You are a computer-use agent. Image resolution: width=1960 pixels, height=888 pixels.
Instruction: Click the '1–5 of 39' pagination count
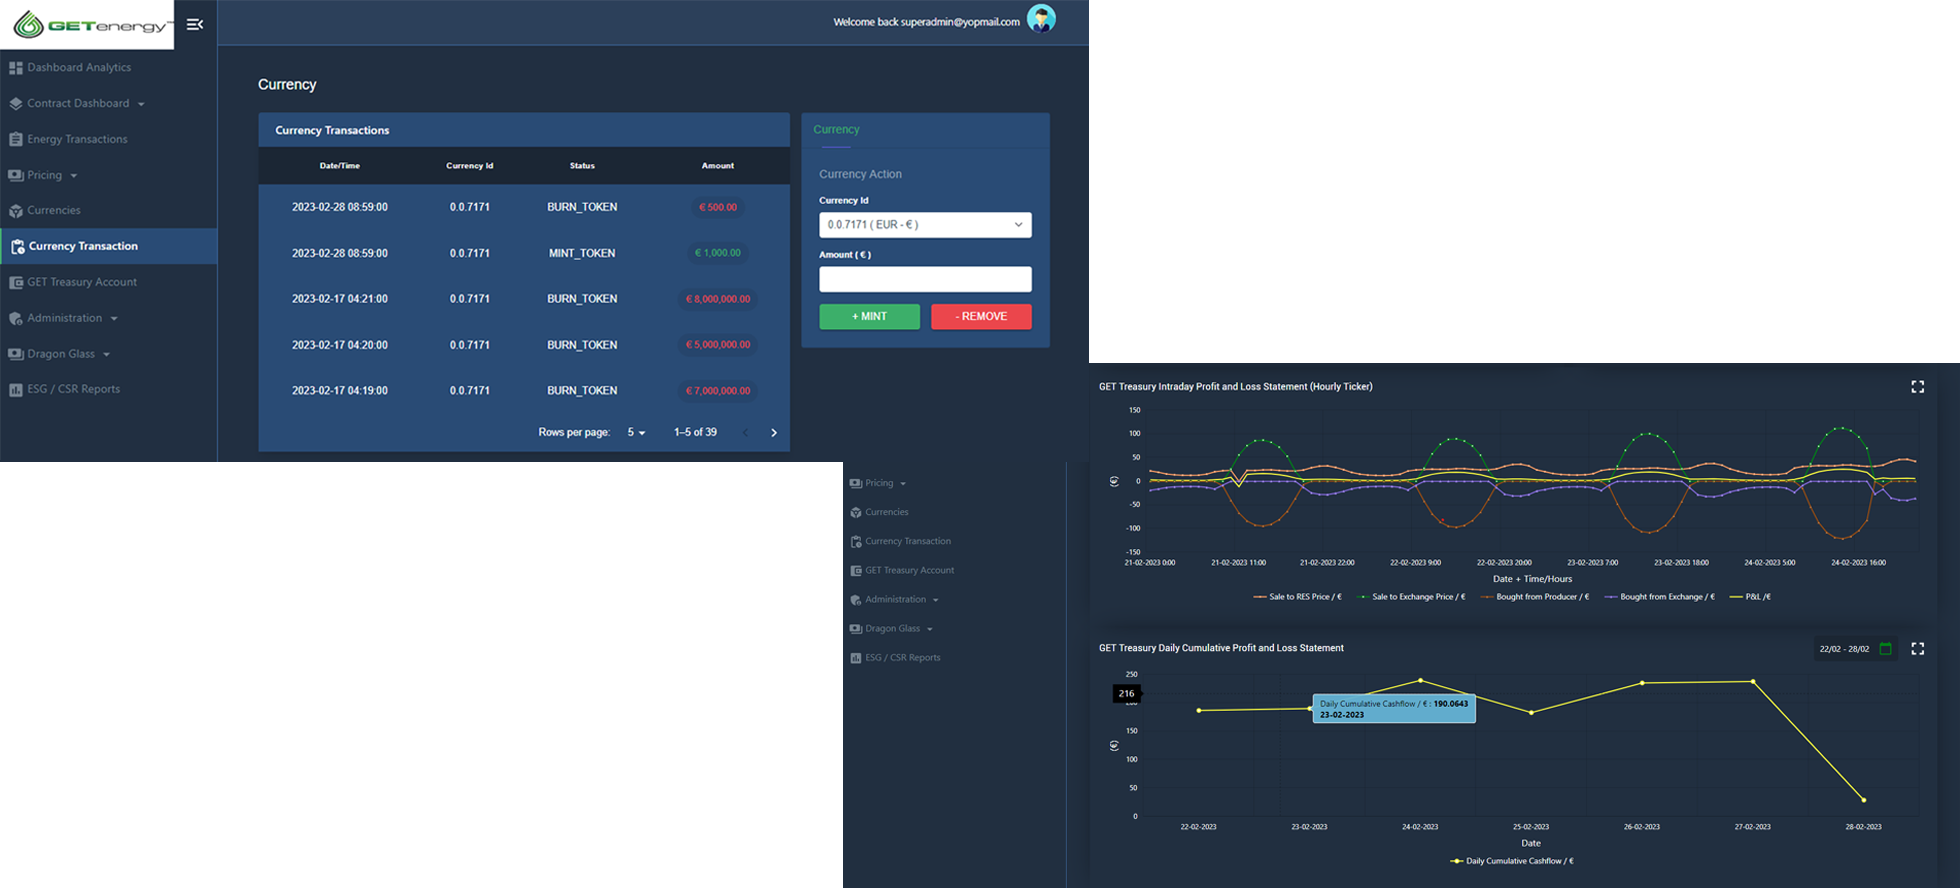coord(695,433)
